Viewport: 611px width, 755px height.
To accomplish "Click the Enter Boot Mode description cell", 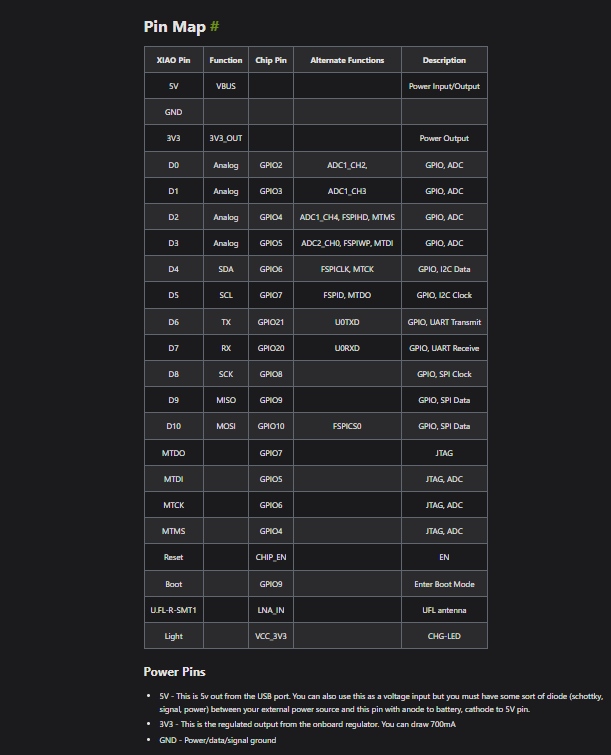I will pos(444,583).
